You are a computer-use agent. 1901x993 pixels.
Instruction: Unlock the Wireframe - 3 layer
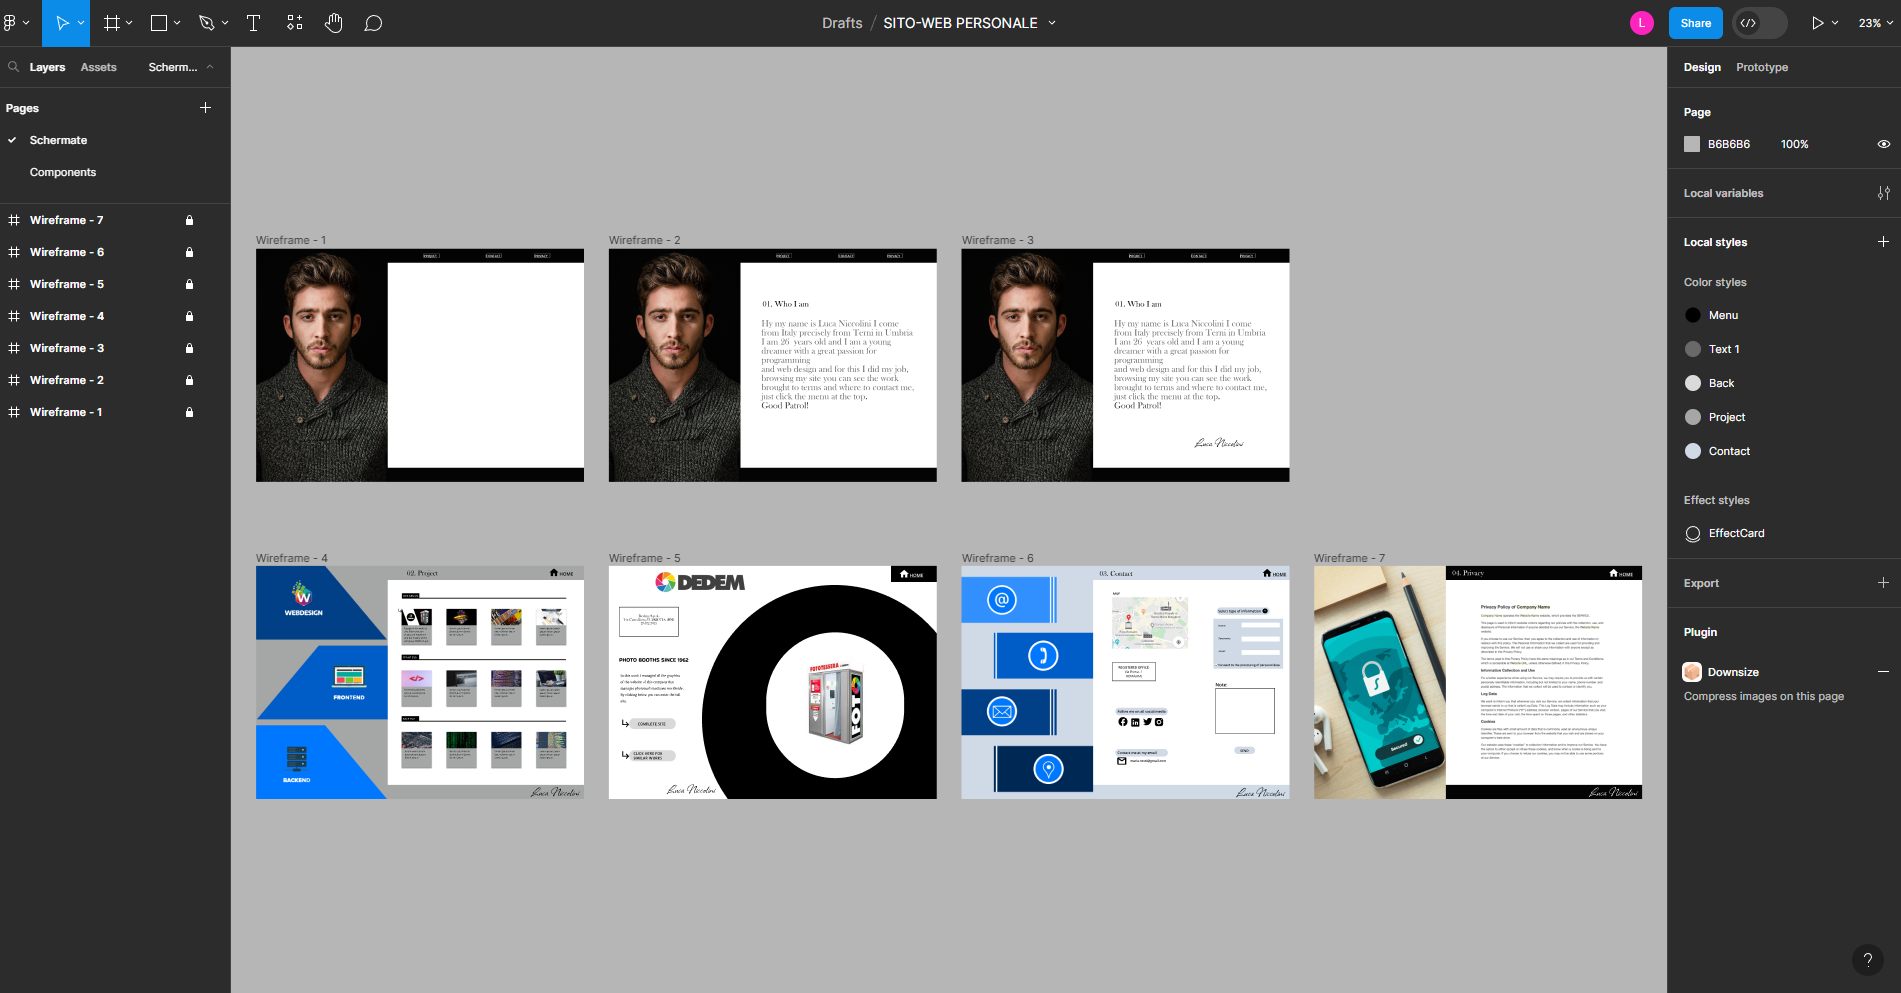click(189, 348)
